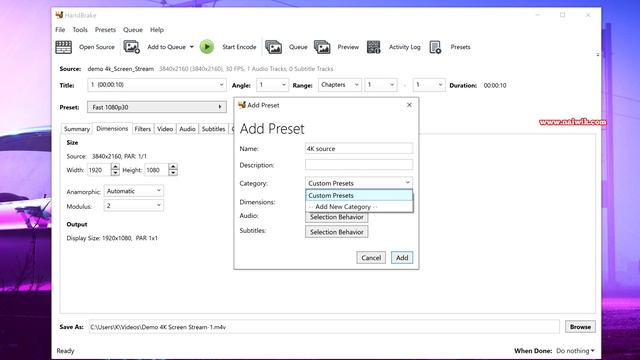Open the Presets menu

(105, 30)
